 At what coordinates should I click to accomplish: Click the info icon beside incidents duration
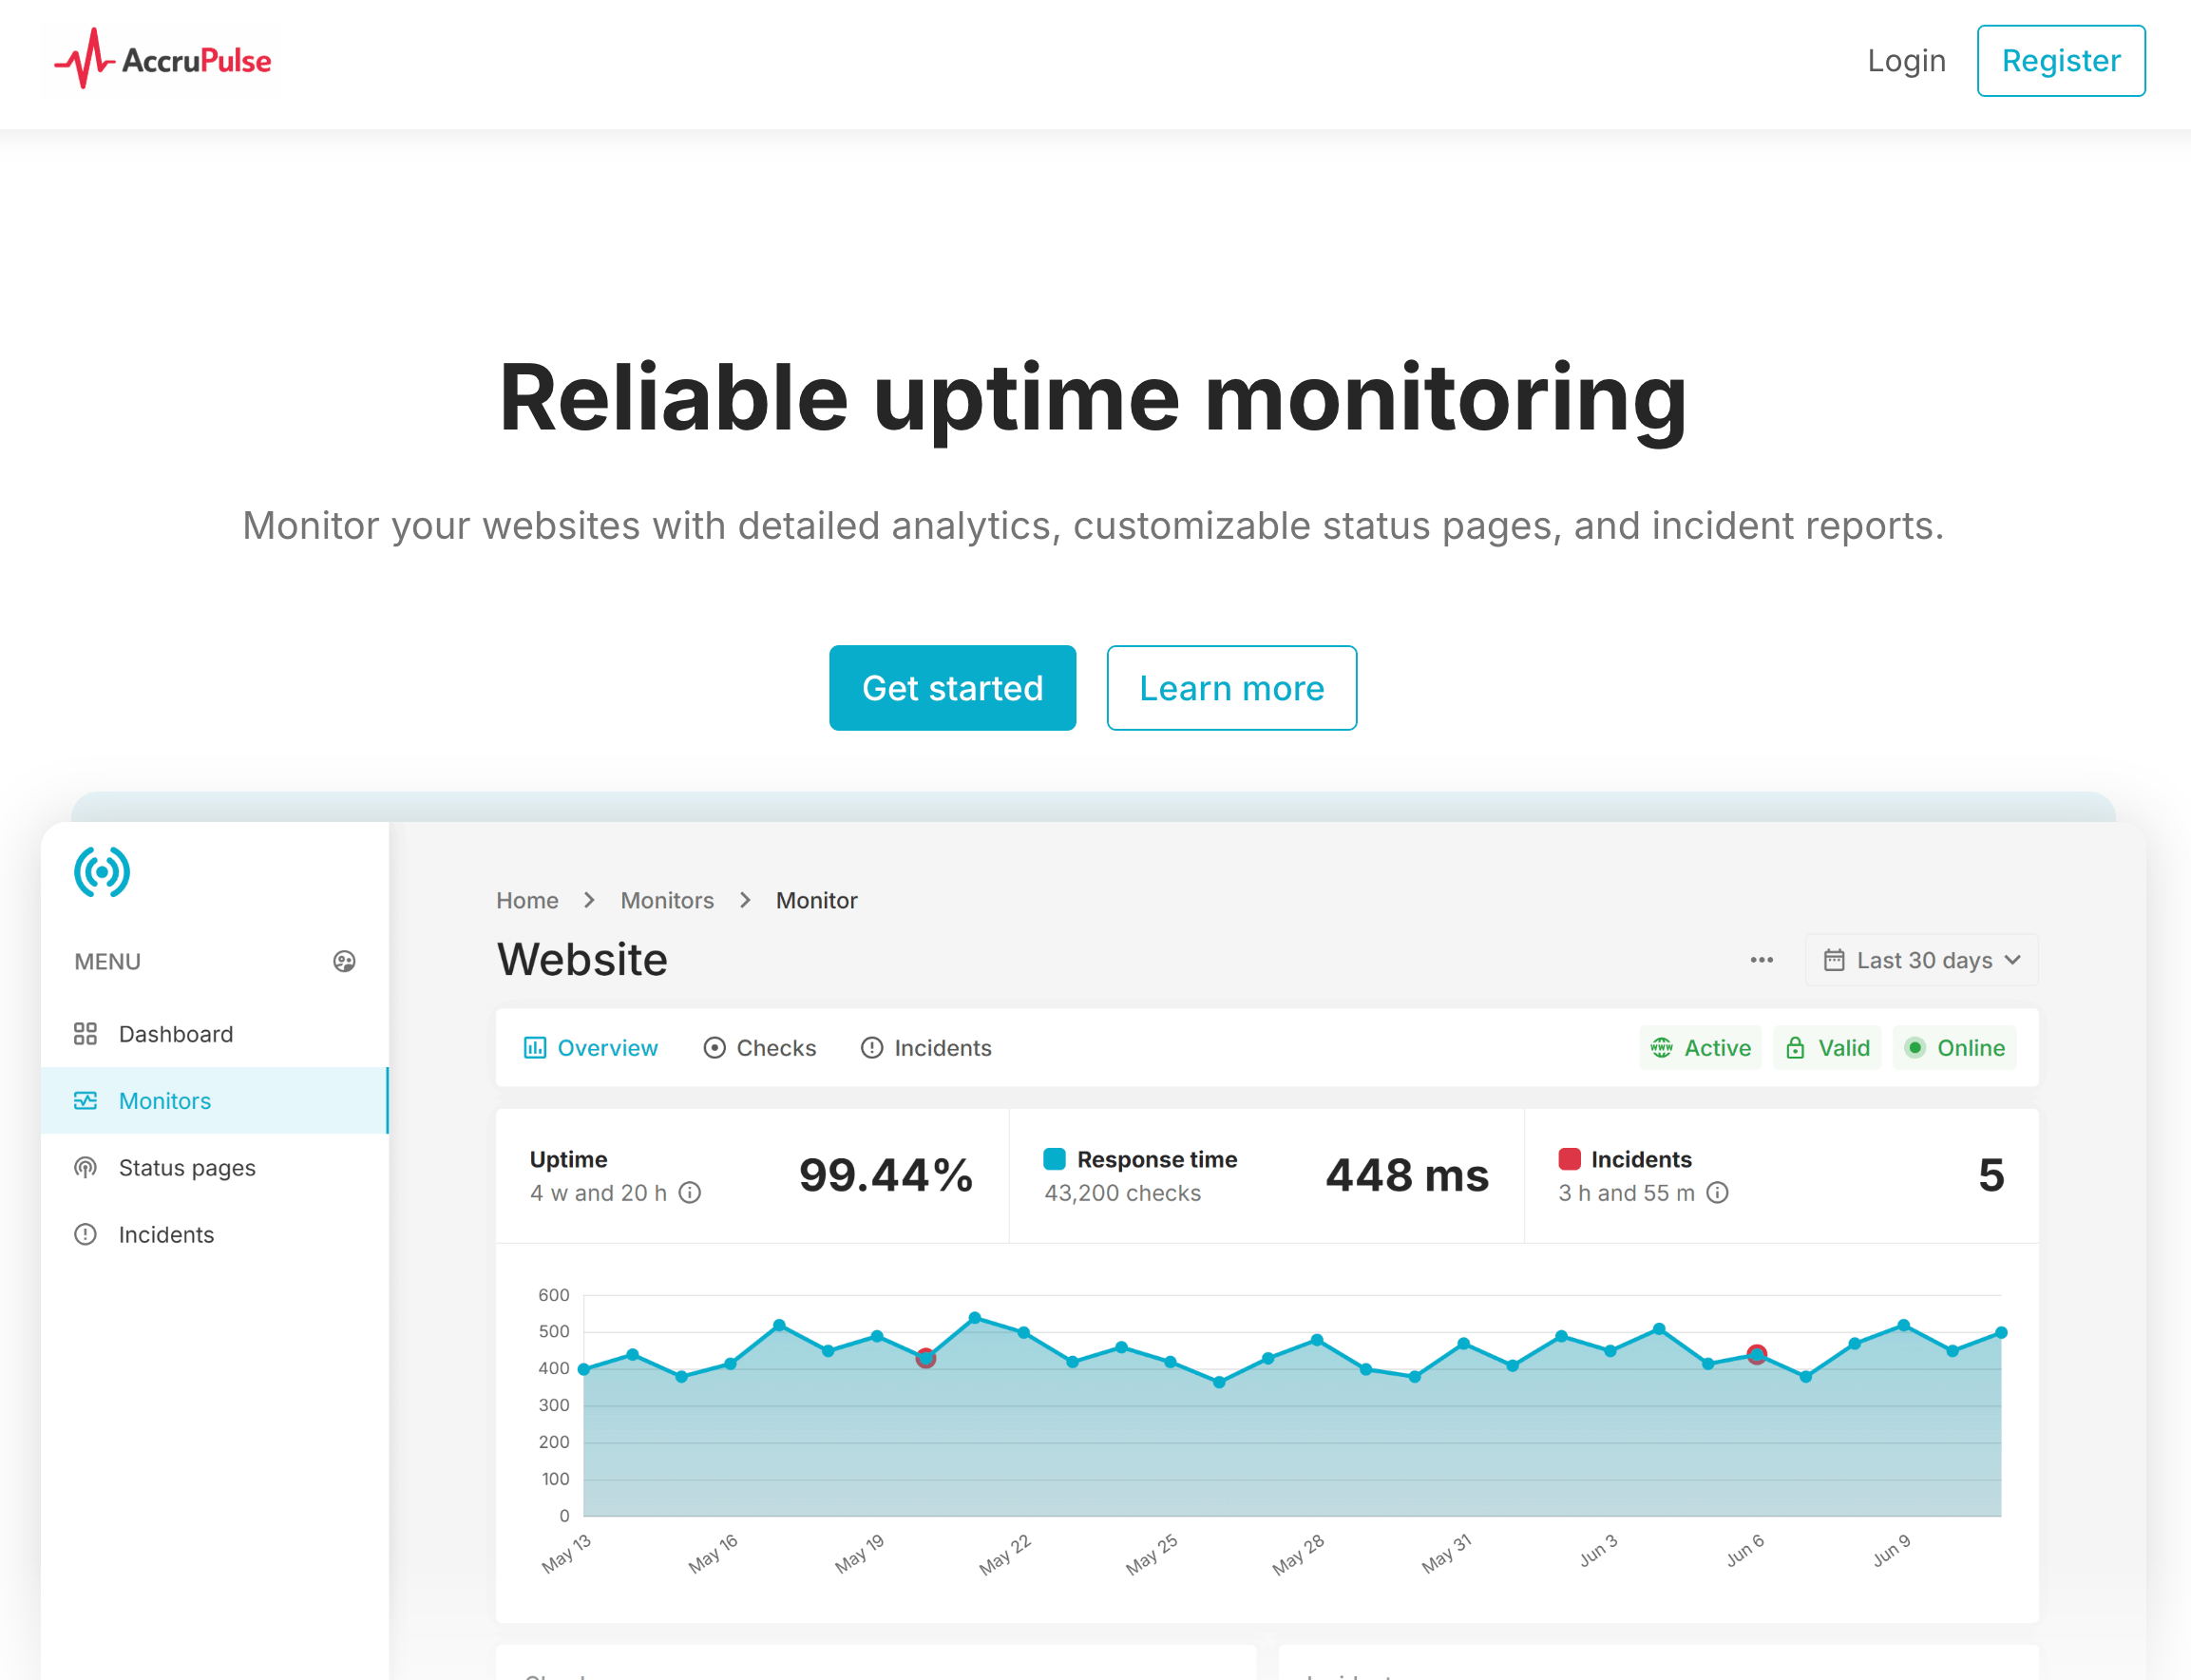1717,1193
